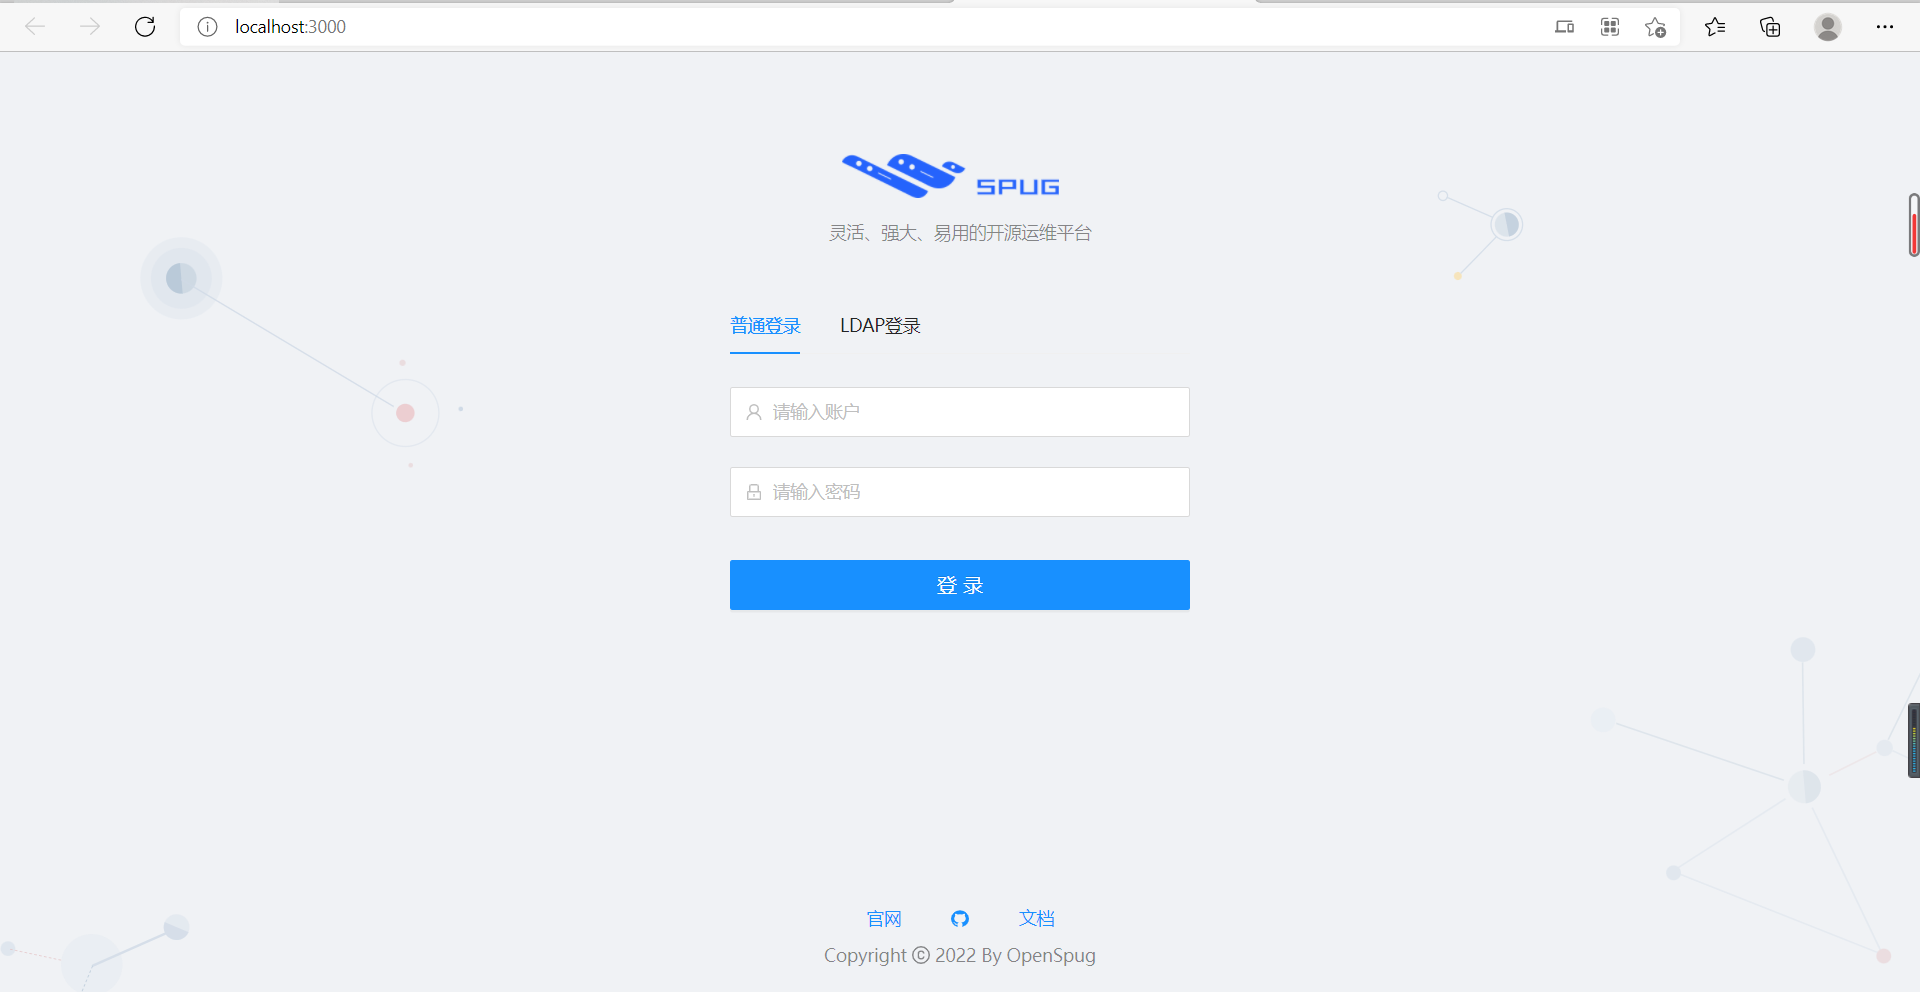This screenshot has height=992, width=1920.
Task: Reload the page with refresh icon
Action: click(x=145, y=27)
